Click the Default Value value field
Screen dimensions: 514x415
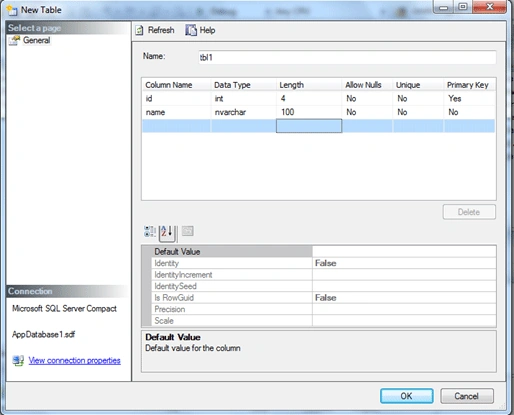(404, 252)
